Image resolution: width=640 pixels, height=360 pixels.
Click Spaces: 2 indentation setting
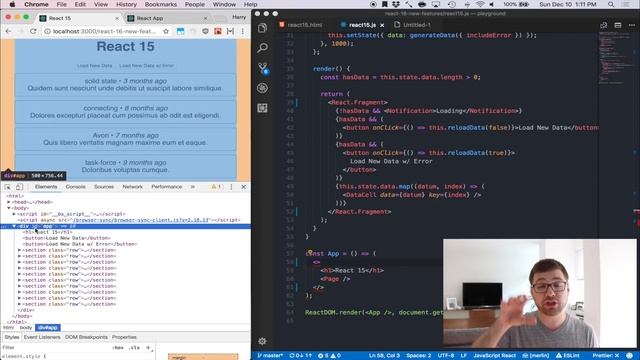coord(418,356)
